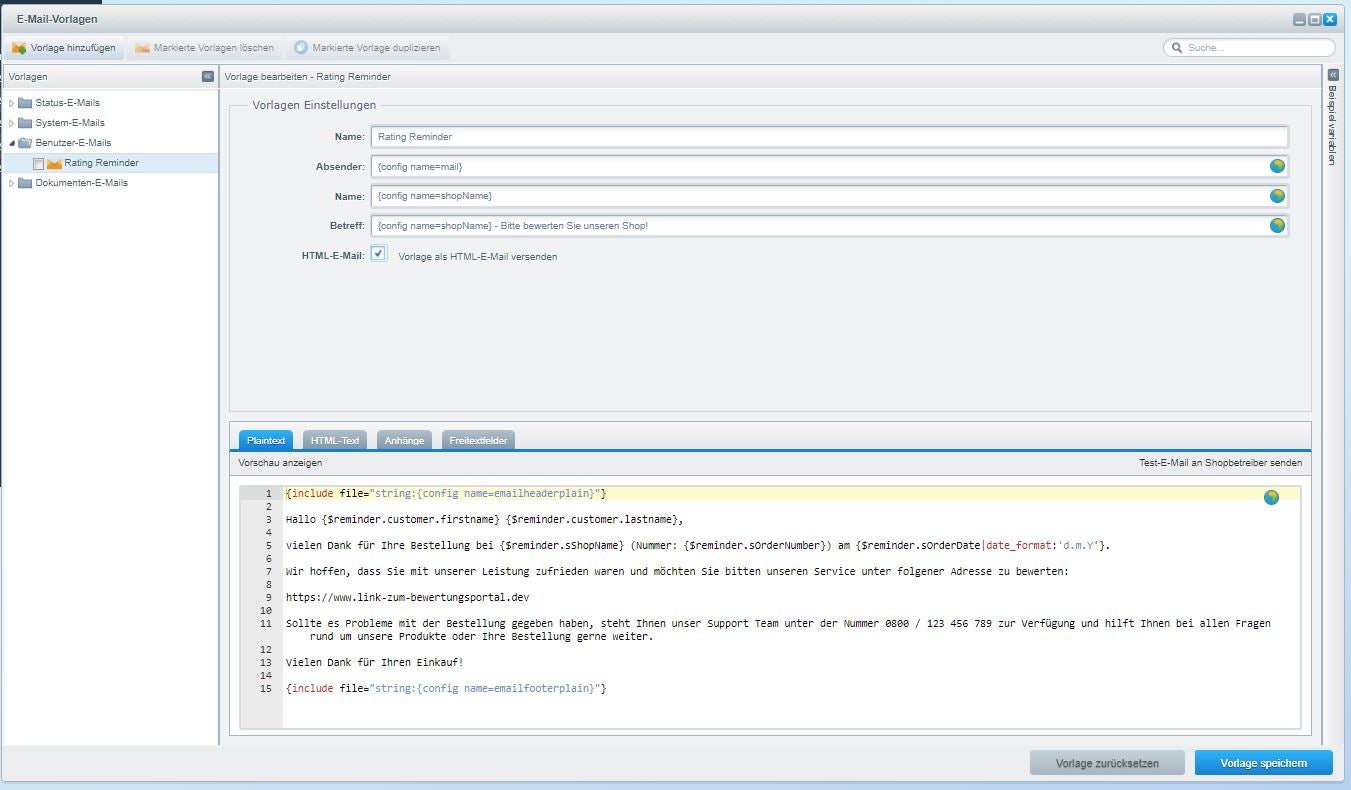Open the Anhänge tab

click(404, 440)
